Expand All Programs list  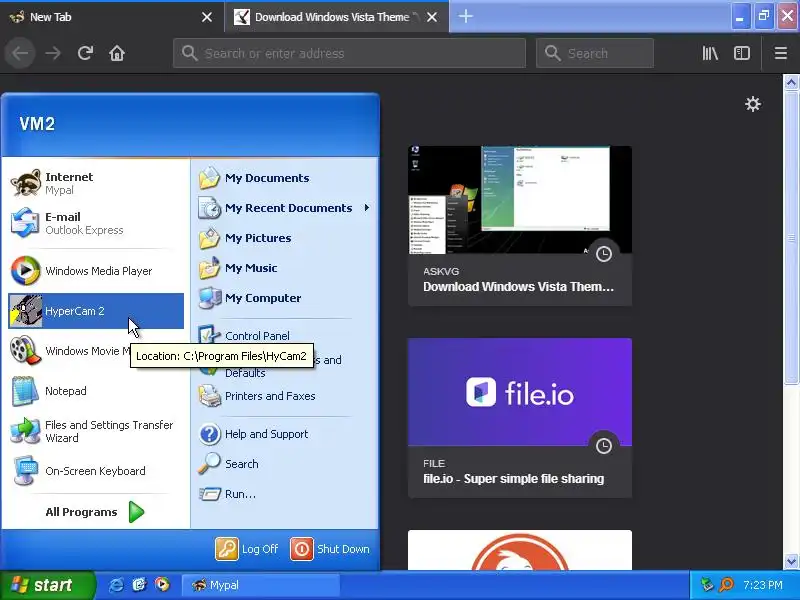[96, 512]
